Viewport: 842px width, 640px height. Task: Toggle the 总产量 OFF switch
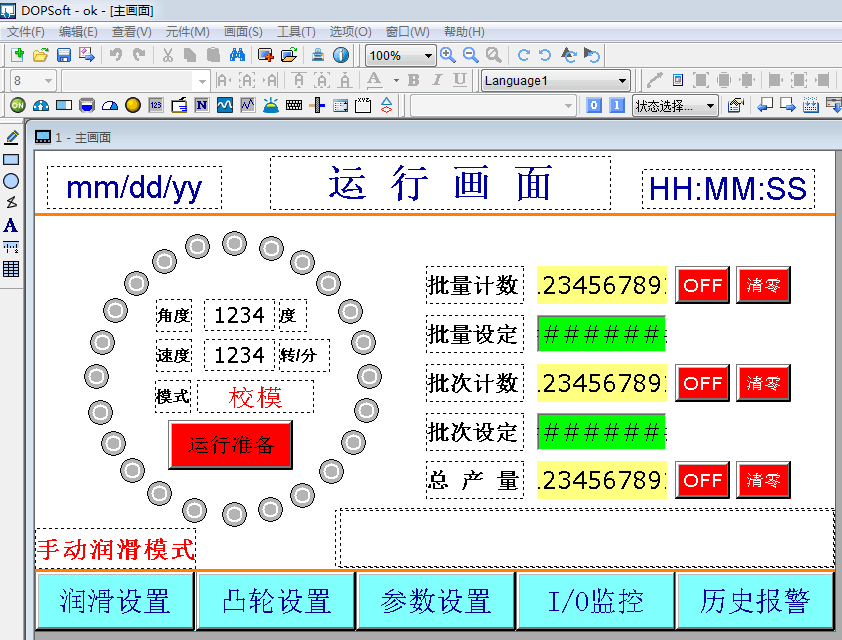pyautogui.click(x=703, y=481)
